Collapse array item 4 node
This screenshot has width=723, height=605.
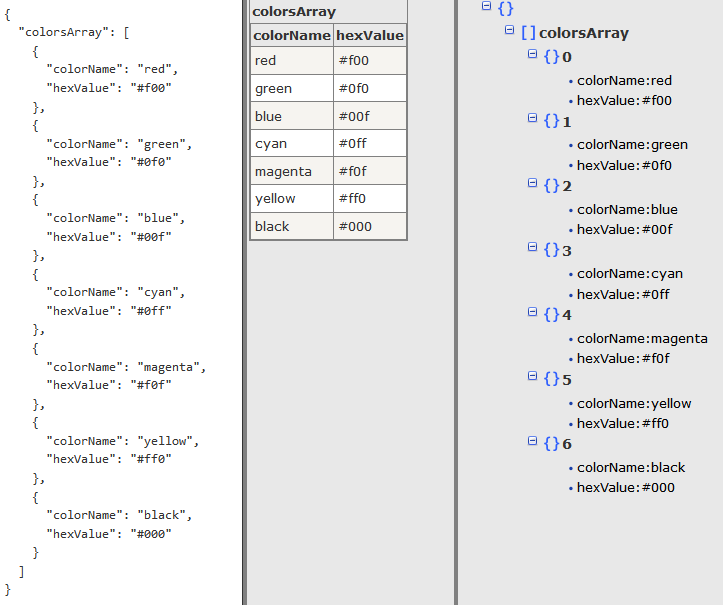coord(532,314)
